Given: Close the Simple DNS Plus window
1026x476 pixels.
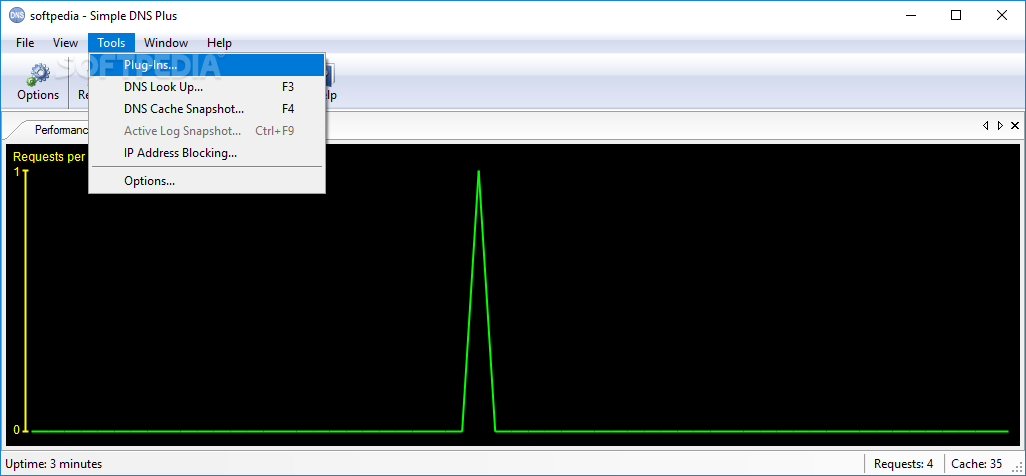Looking at the screenshot, I should pos(1002,16).
